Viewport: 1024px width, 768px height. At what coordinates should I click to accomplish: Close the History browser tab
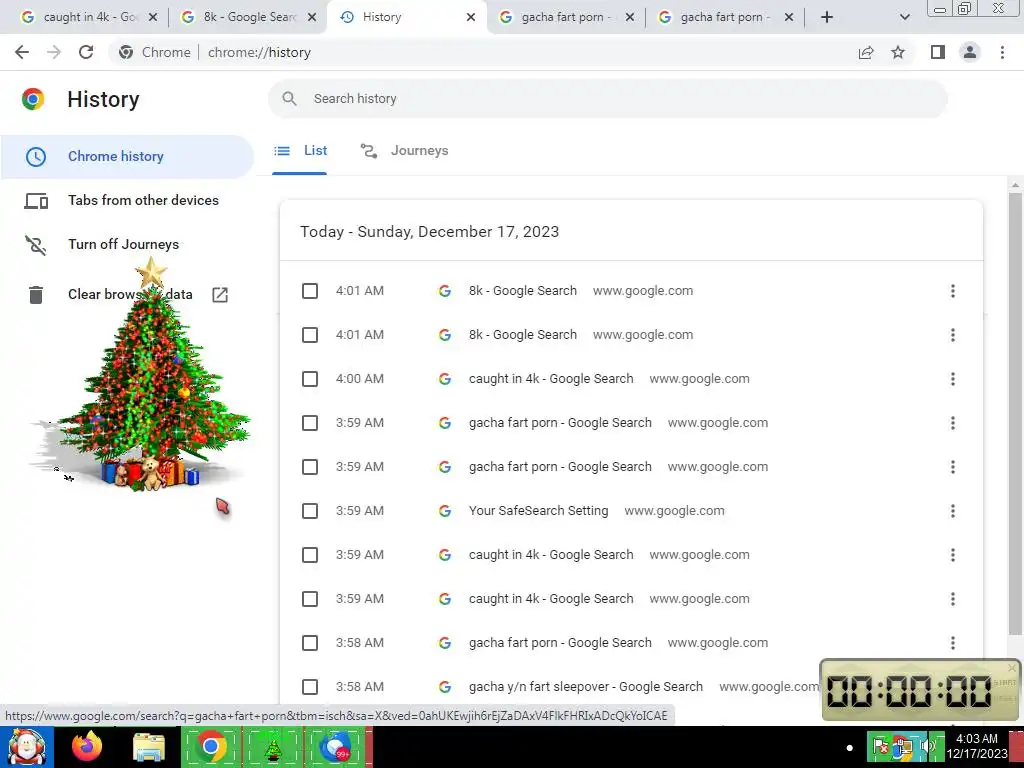click(x=471, y=18)
